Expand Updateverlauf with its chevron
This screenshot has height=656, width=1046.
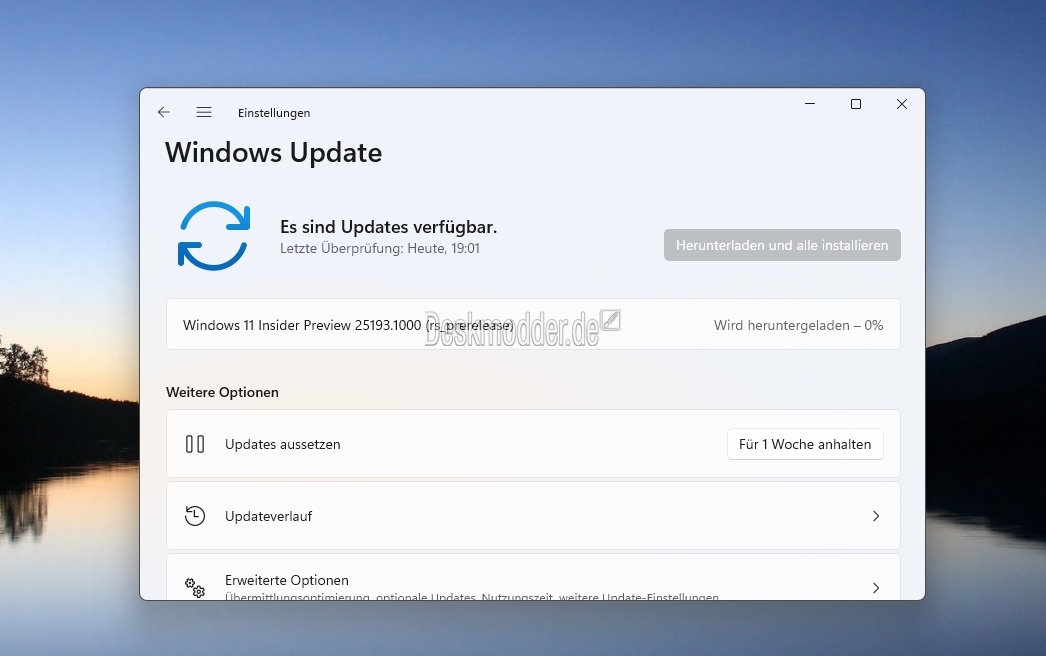[x=876, y=516]
